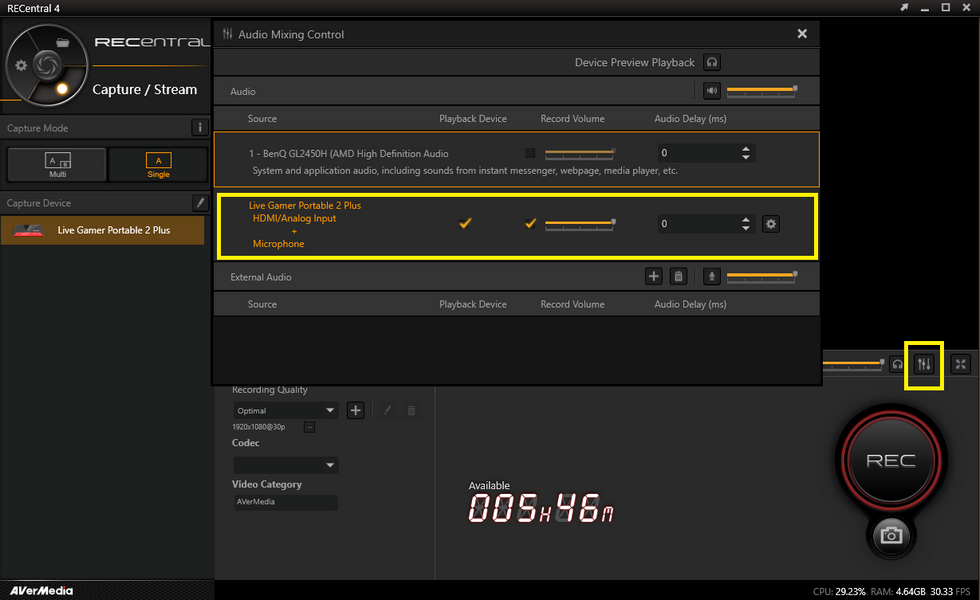Select Live Gamer Portable 2 Plus device
The width and height of the screenshot is (980, 600).
point(102,230)
